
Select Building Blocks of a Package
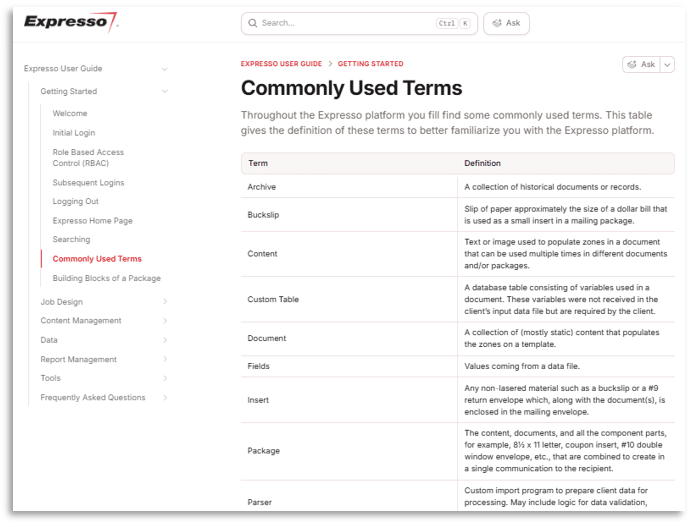[106, 279]
